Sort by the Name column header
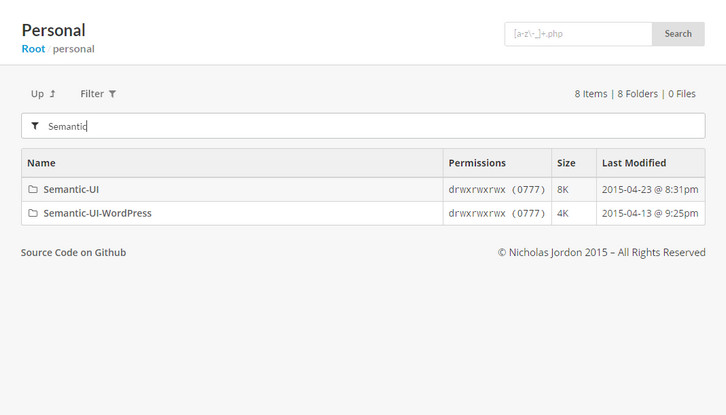This screenshot has height=415, width=726. click(41, 163)
